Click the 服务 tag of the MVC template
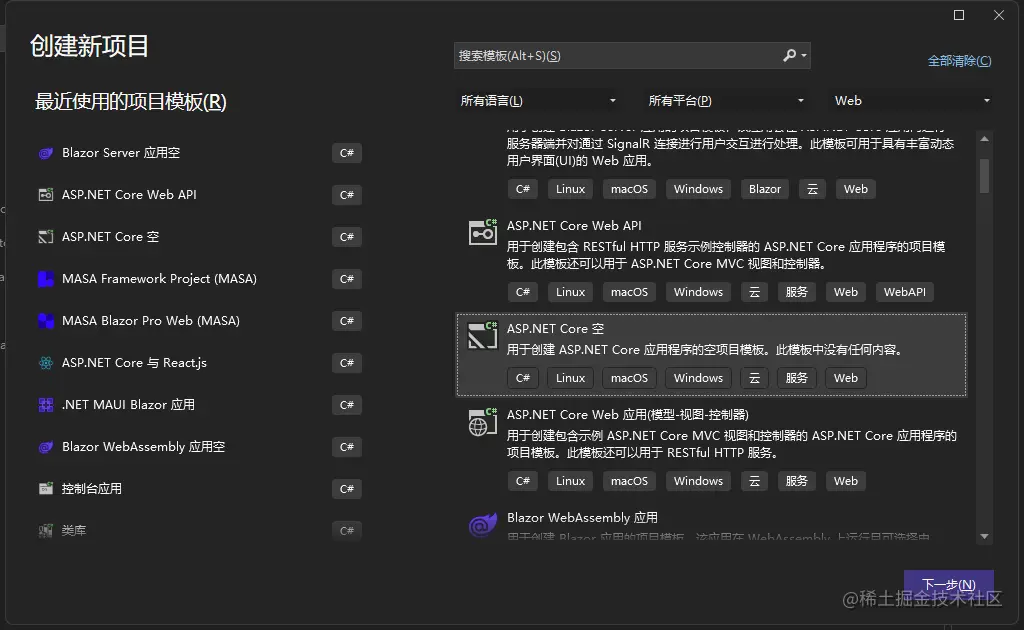Screen dimensions: 1024x630 pyautogui.click(x=797, y=481)
